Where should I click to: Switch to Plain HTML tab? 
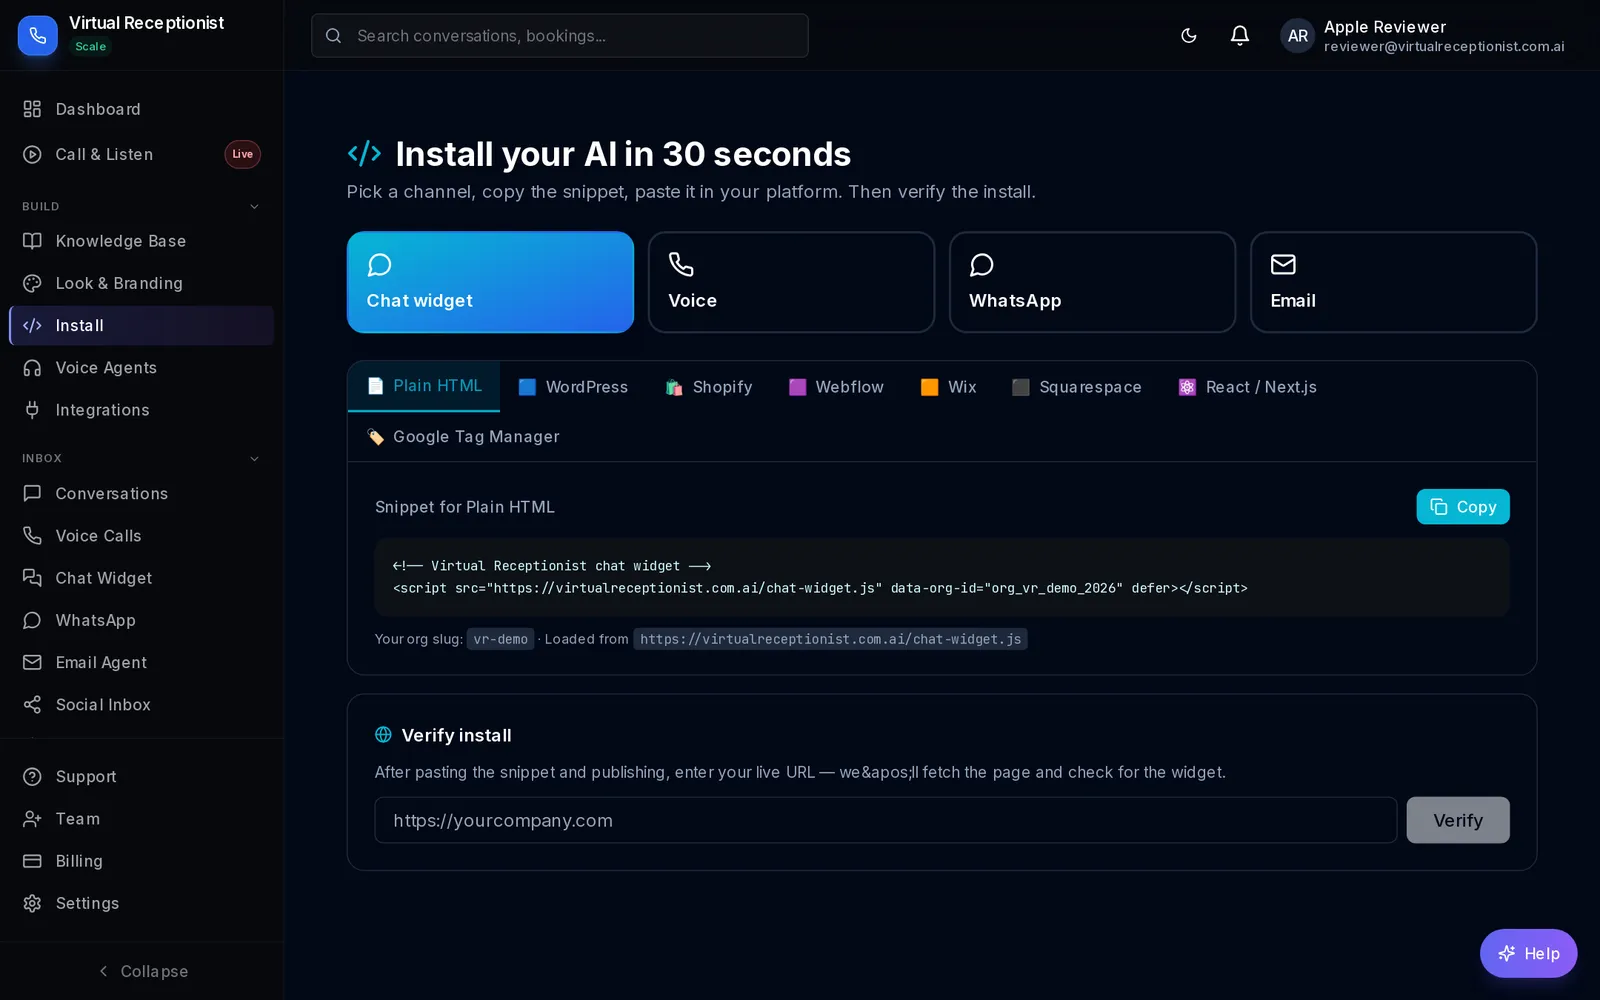[x=424, y=386]
